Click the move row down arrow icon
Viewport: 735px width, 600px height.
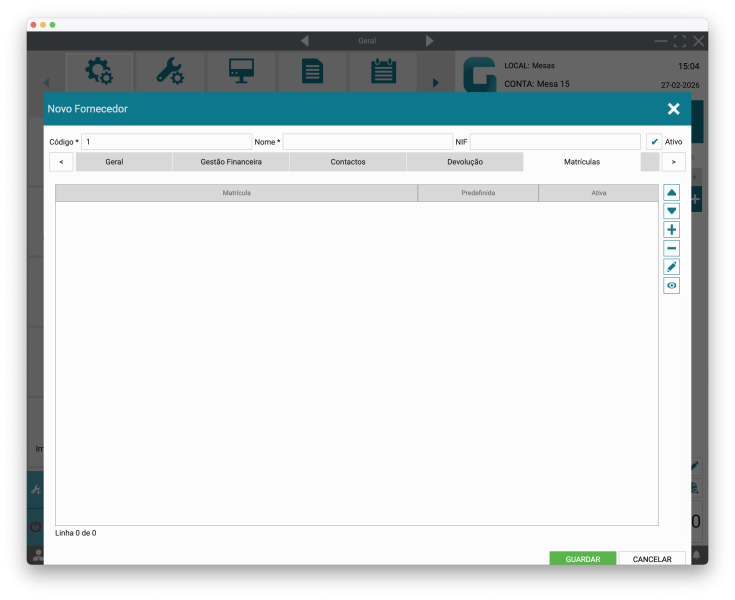pos(671,211)
